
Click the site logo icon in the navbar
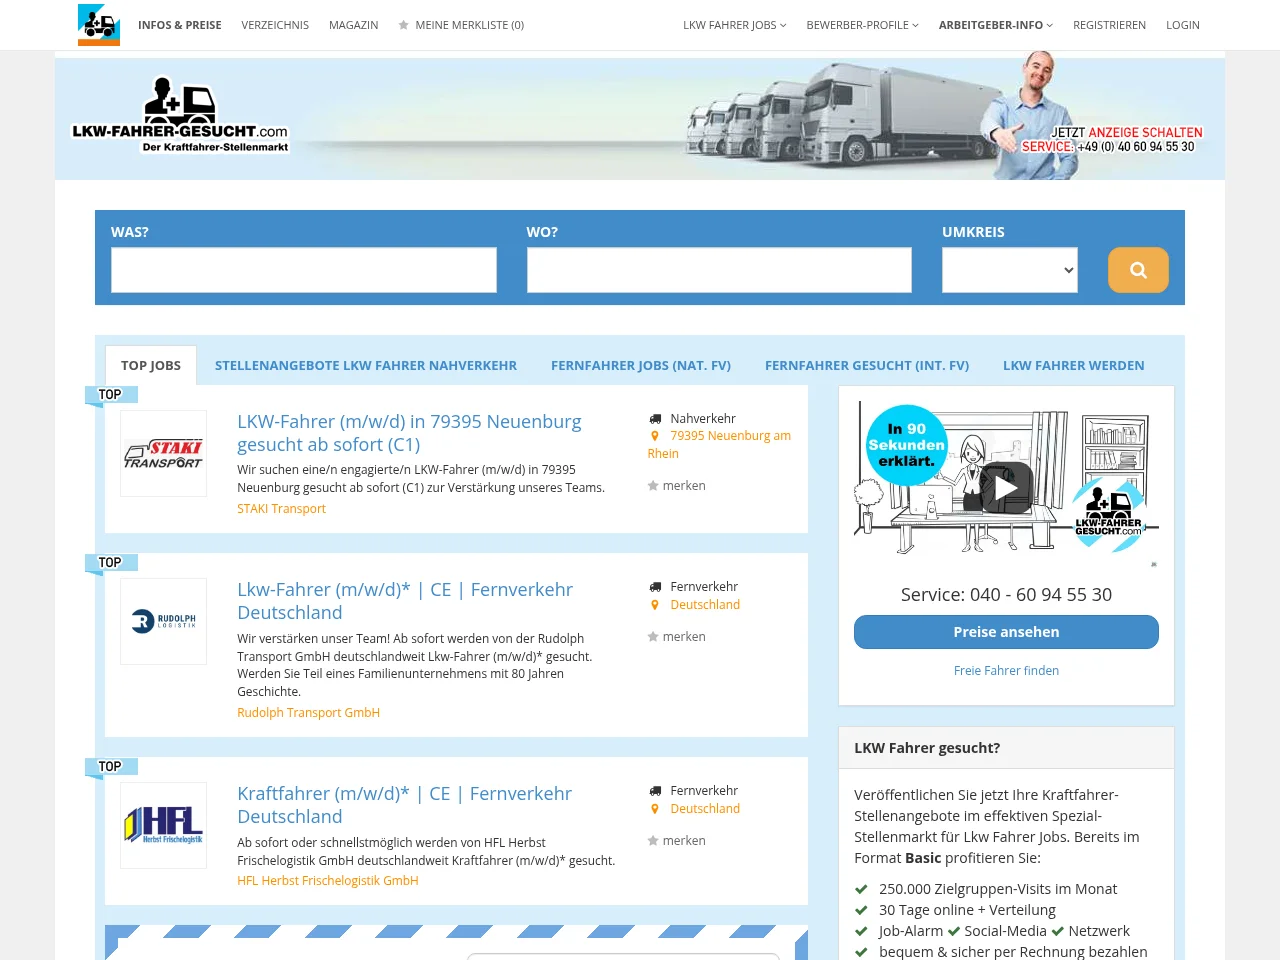99,25
